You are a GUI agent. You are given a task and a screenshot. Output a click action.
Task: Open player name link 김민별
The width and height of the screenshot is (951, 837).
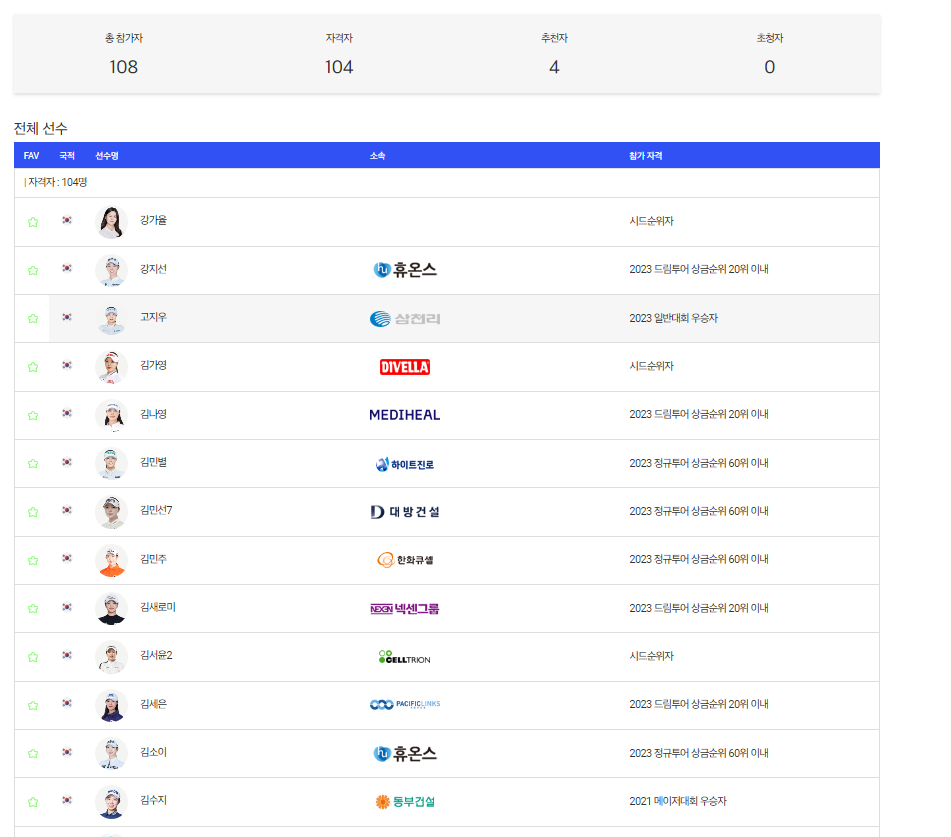153,462
